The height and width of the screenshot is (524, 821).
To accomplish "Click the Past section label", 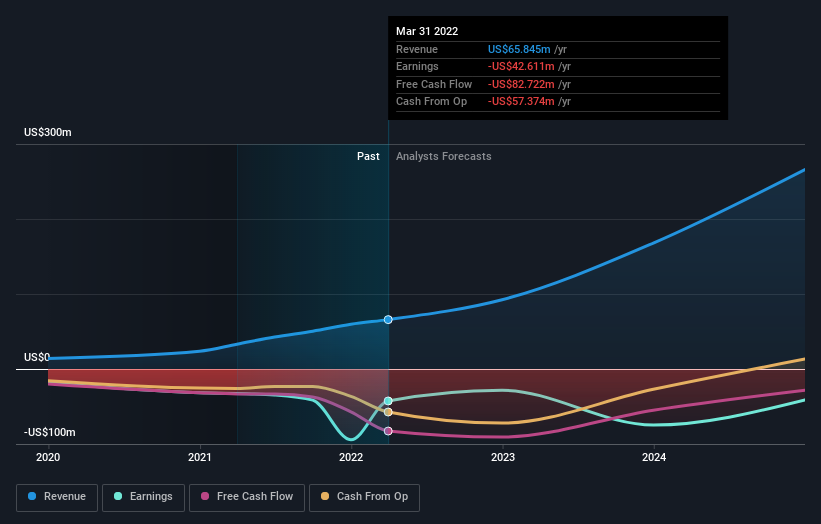I will click(368, 157).
